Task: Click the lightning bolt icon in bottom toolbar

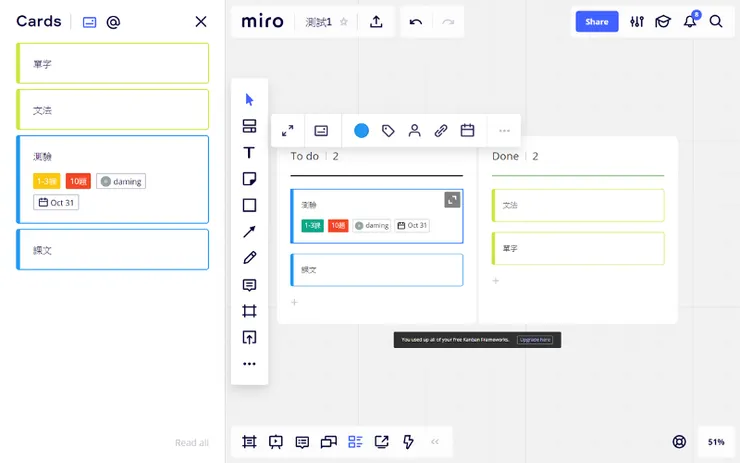Action: point(408,442)
